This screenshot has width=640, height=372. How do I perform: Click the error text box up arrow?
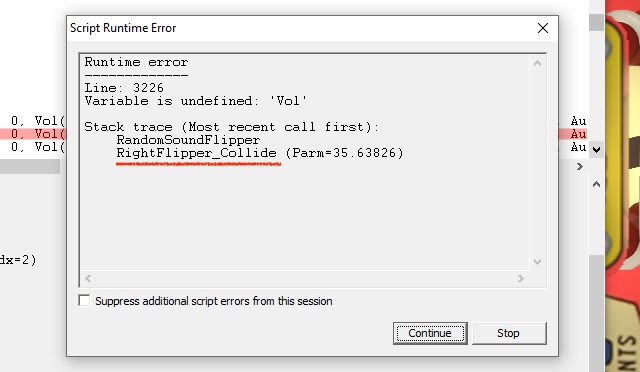tap(537, 63)
